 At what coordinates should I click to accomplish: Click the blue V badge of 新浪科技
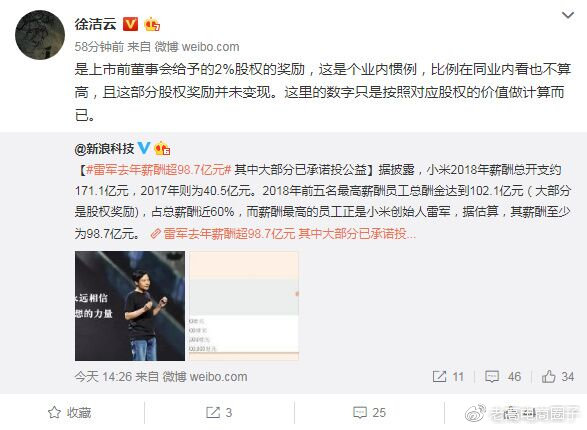pos(144,148)
